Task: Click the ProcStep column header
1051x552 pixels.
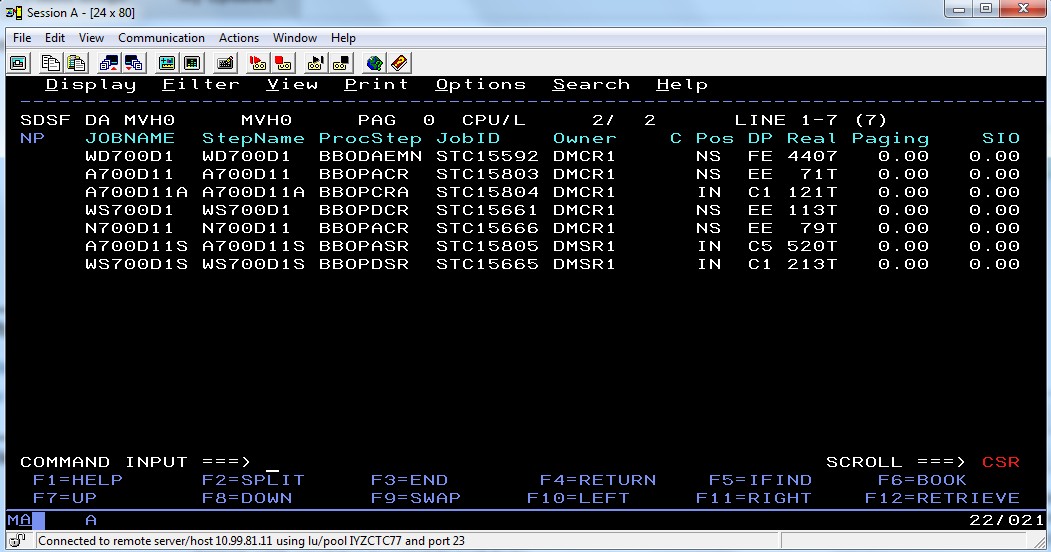Action: tap(370, 139)
